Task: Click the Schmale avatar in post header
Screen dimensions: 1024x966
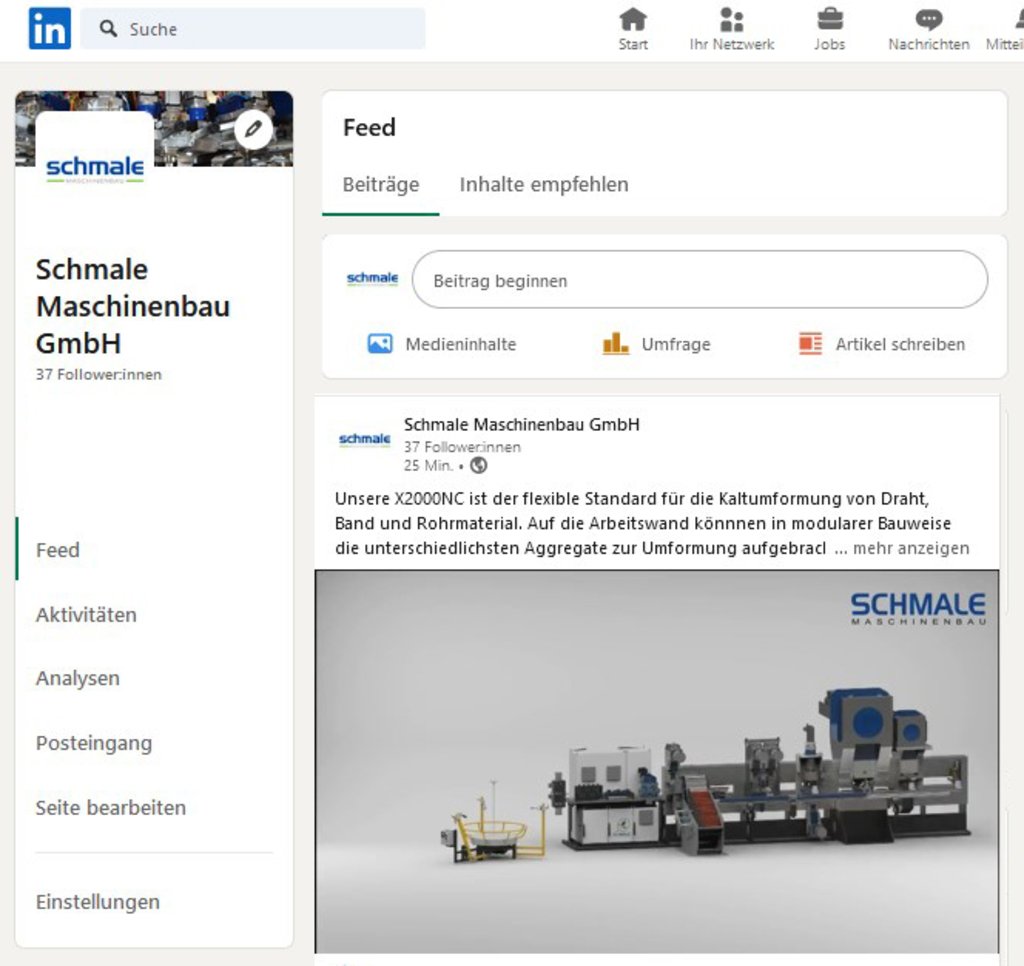Action: click(364, 440)
